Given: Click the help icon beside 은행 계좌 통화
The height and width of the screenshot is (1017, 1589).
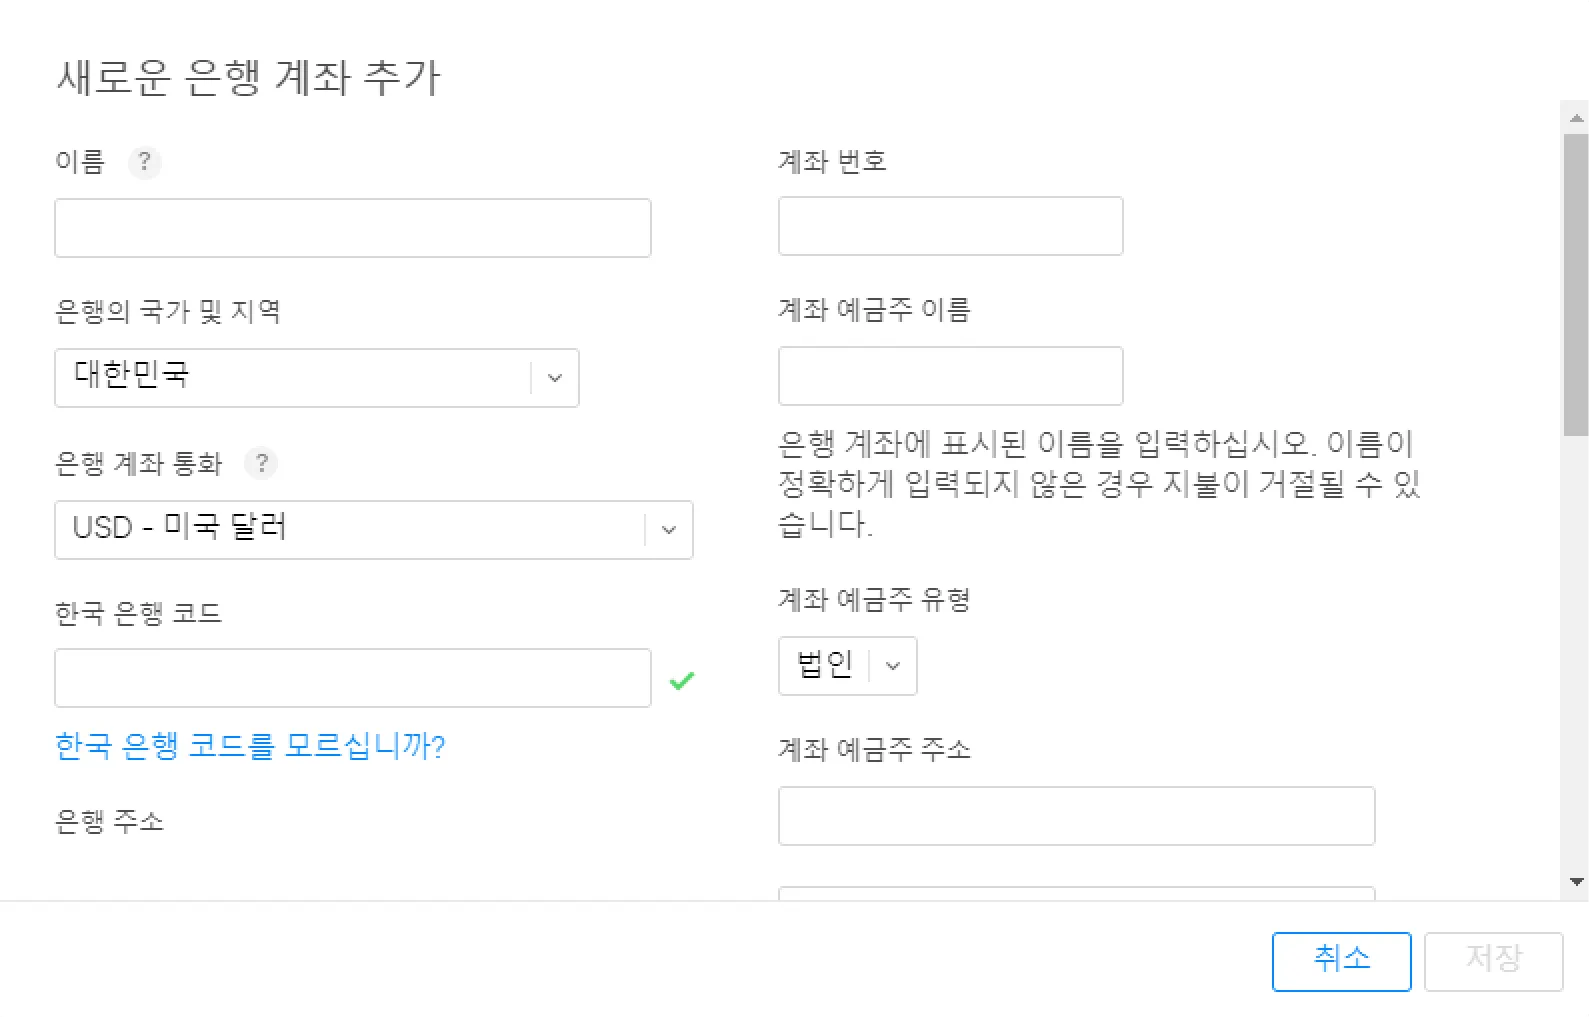Looking at the screenshot, I should tap(261, 463).
